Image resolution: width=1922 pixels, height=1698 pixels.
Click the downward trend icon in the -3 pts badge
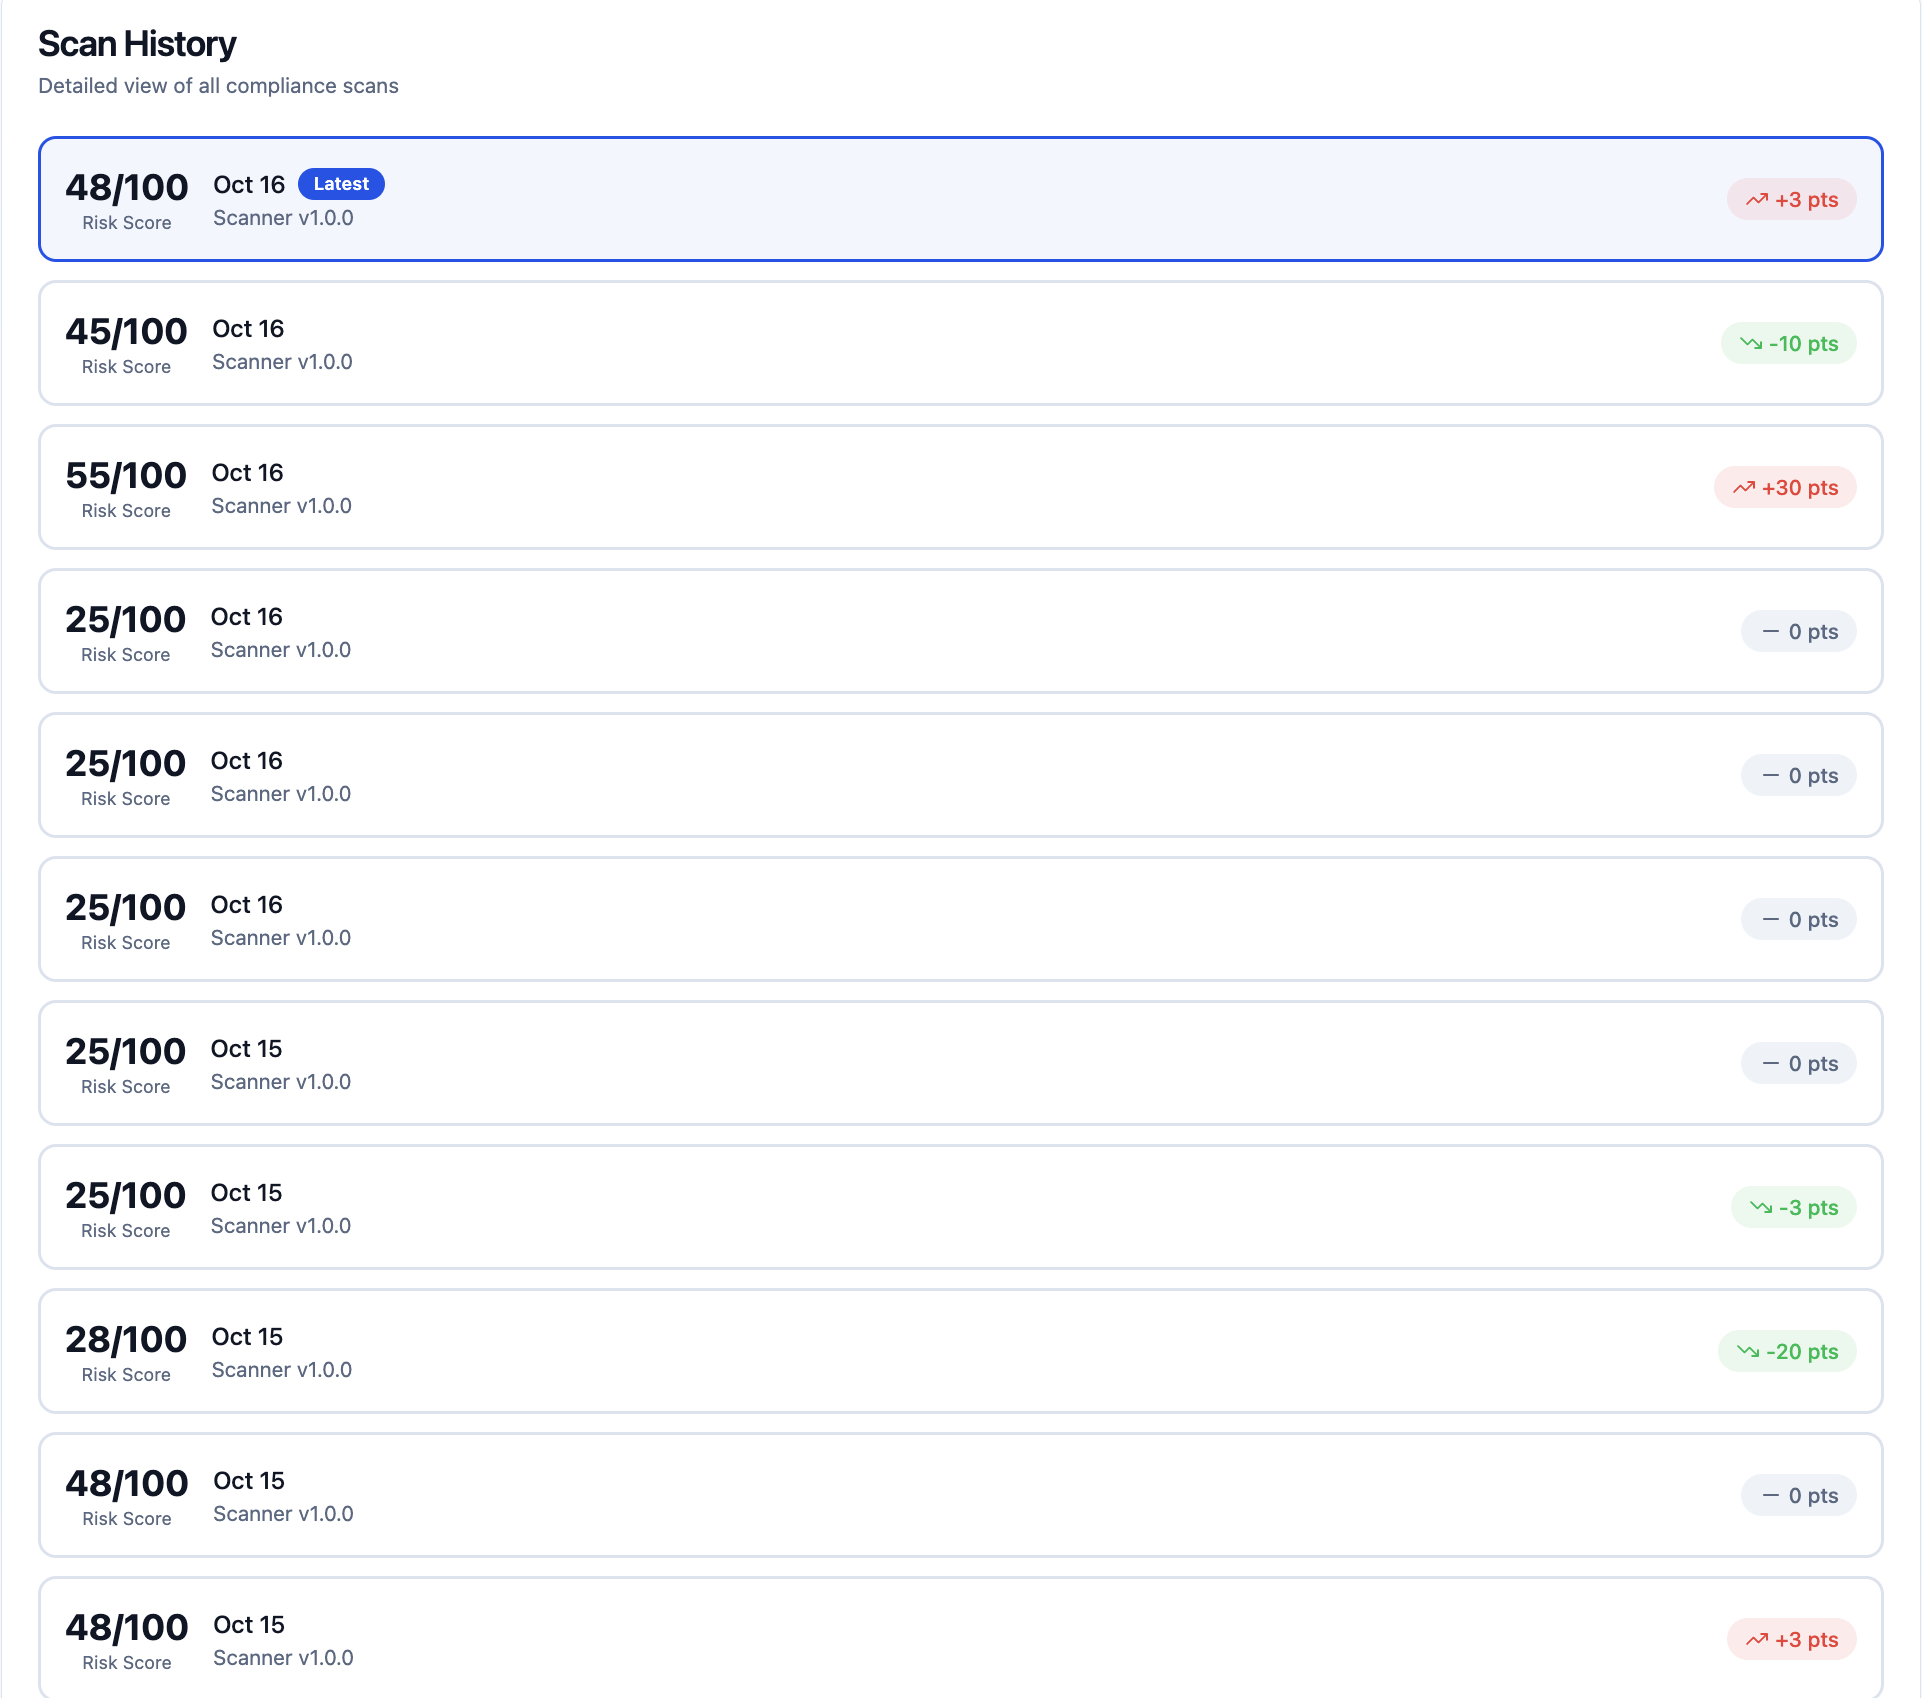(1761, 1208)
